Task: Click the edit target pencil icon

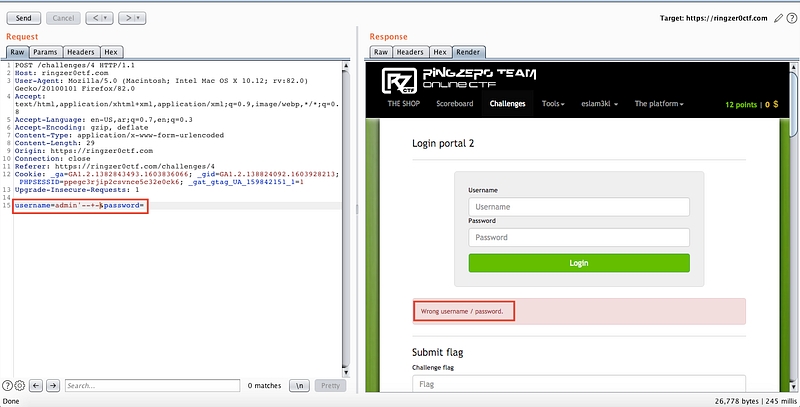Action: [778, 18]
